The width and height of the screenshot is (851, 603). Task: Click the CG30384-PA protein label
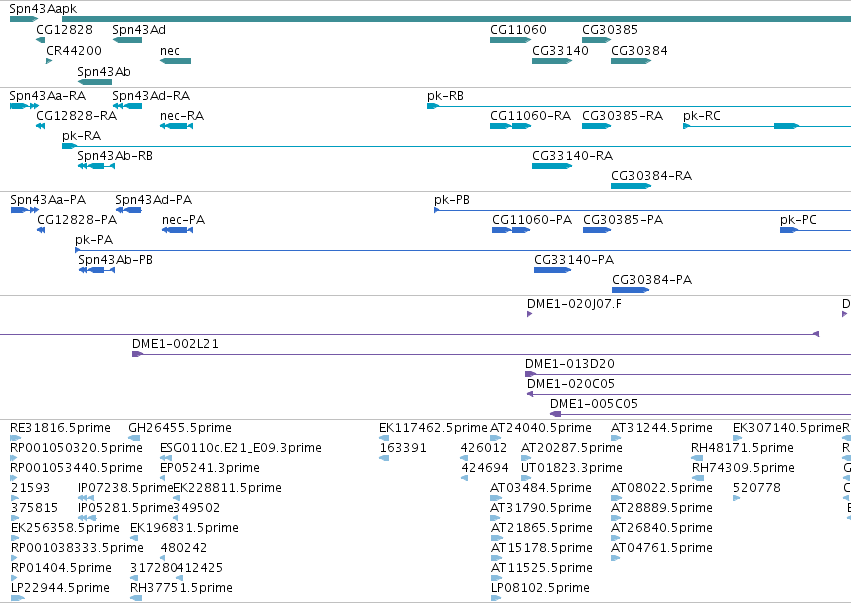coord(652,281)
